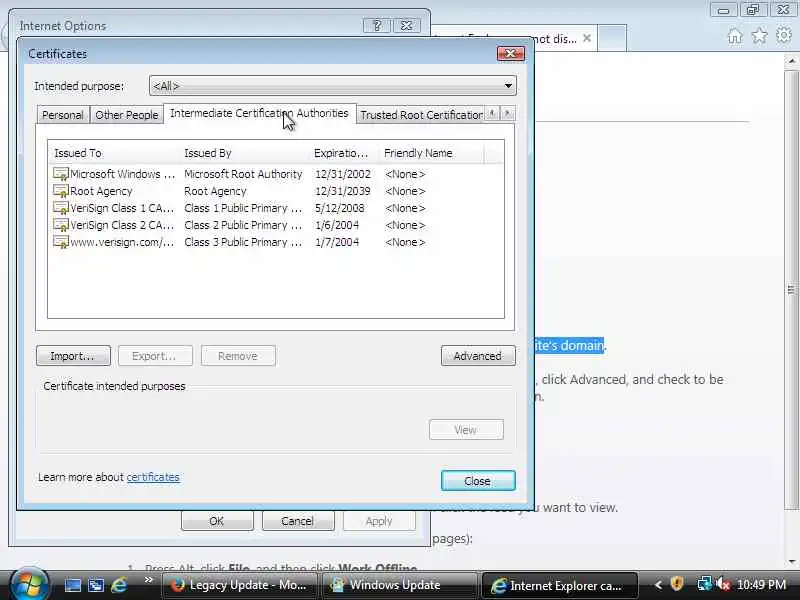The width and height of the screenshot is (800, 600).
Task: Close the browser tab with X icon
Action: click(587, 38)
